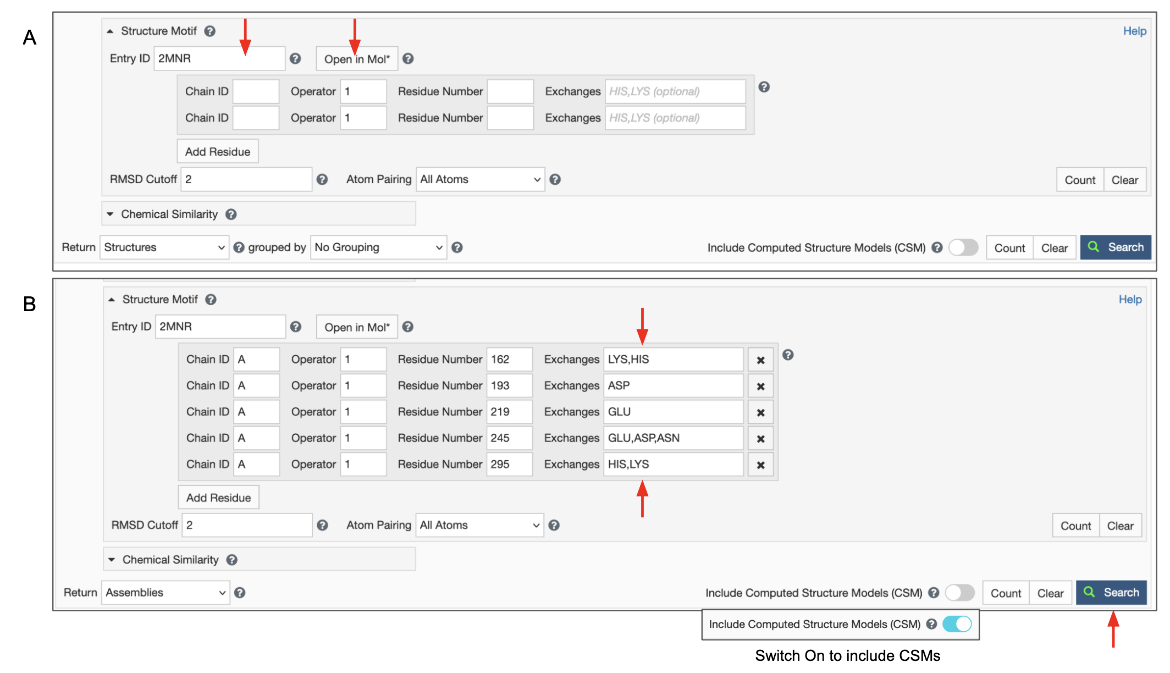Turn off the enabled CSM switch in callout

[957, 624]
